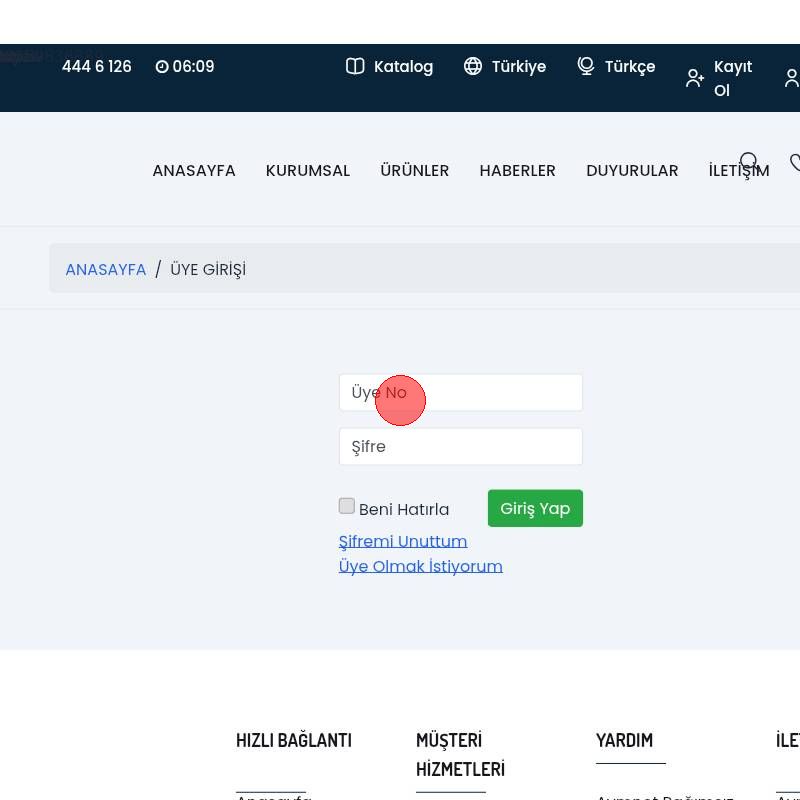The height and width of the screenshot is (800, 800).
Task: Click the clock icon beside 06:09
Action: point(162,67)
